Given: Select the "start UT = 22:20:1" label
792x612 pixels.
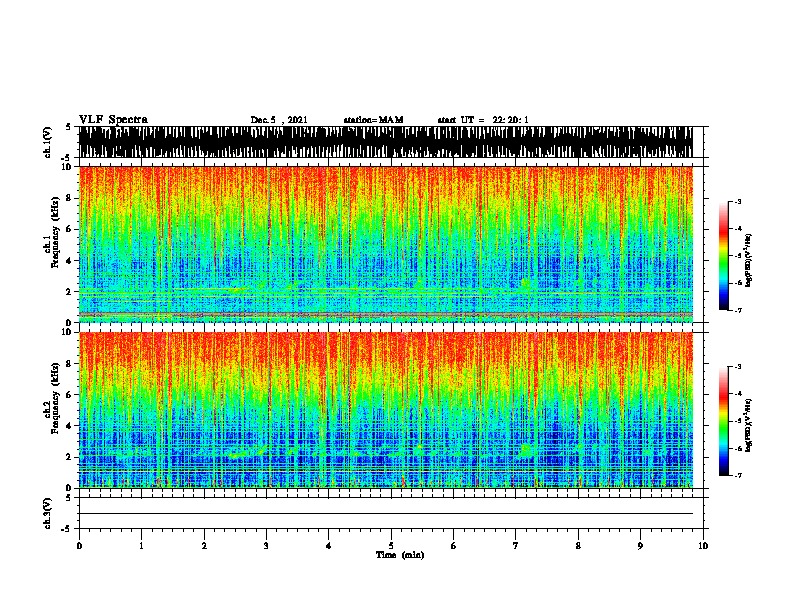Looking at the screenshot, I should [483, 120].
